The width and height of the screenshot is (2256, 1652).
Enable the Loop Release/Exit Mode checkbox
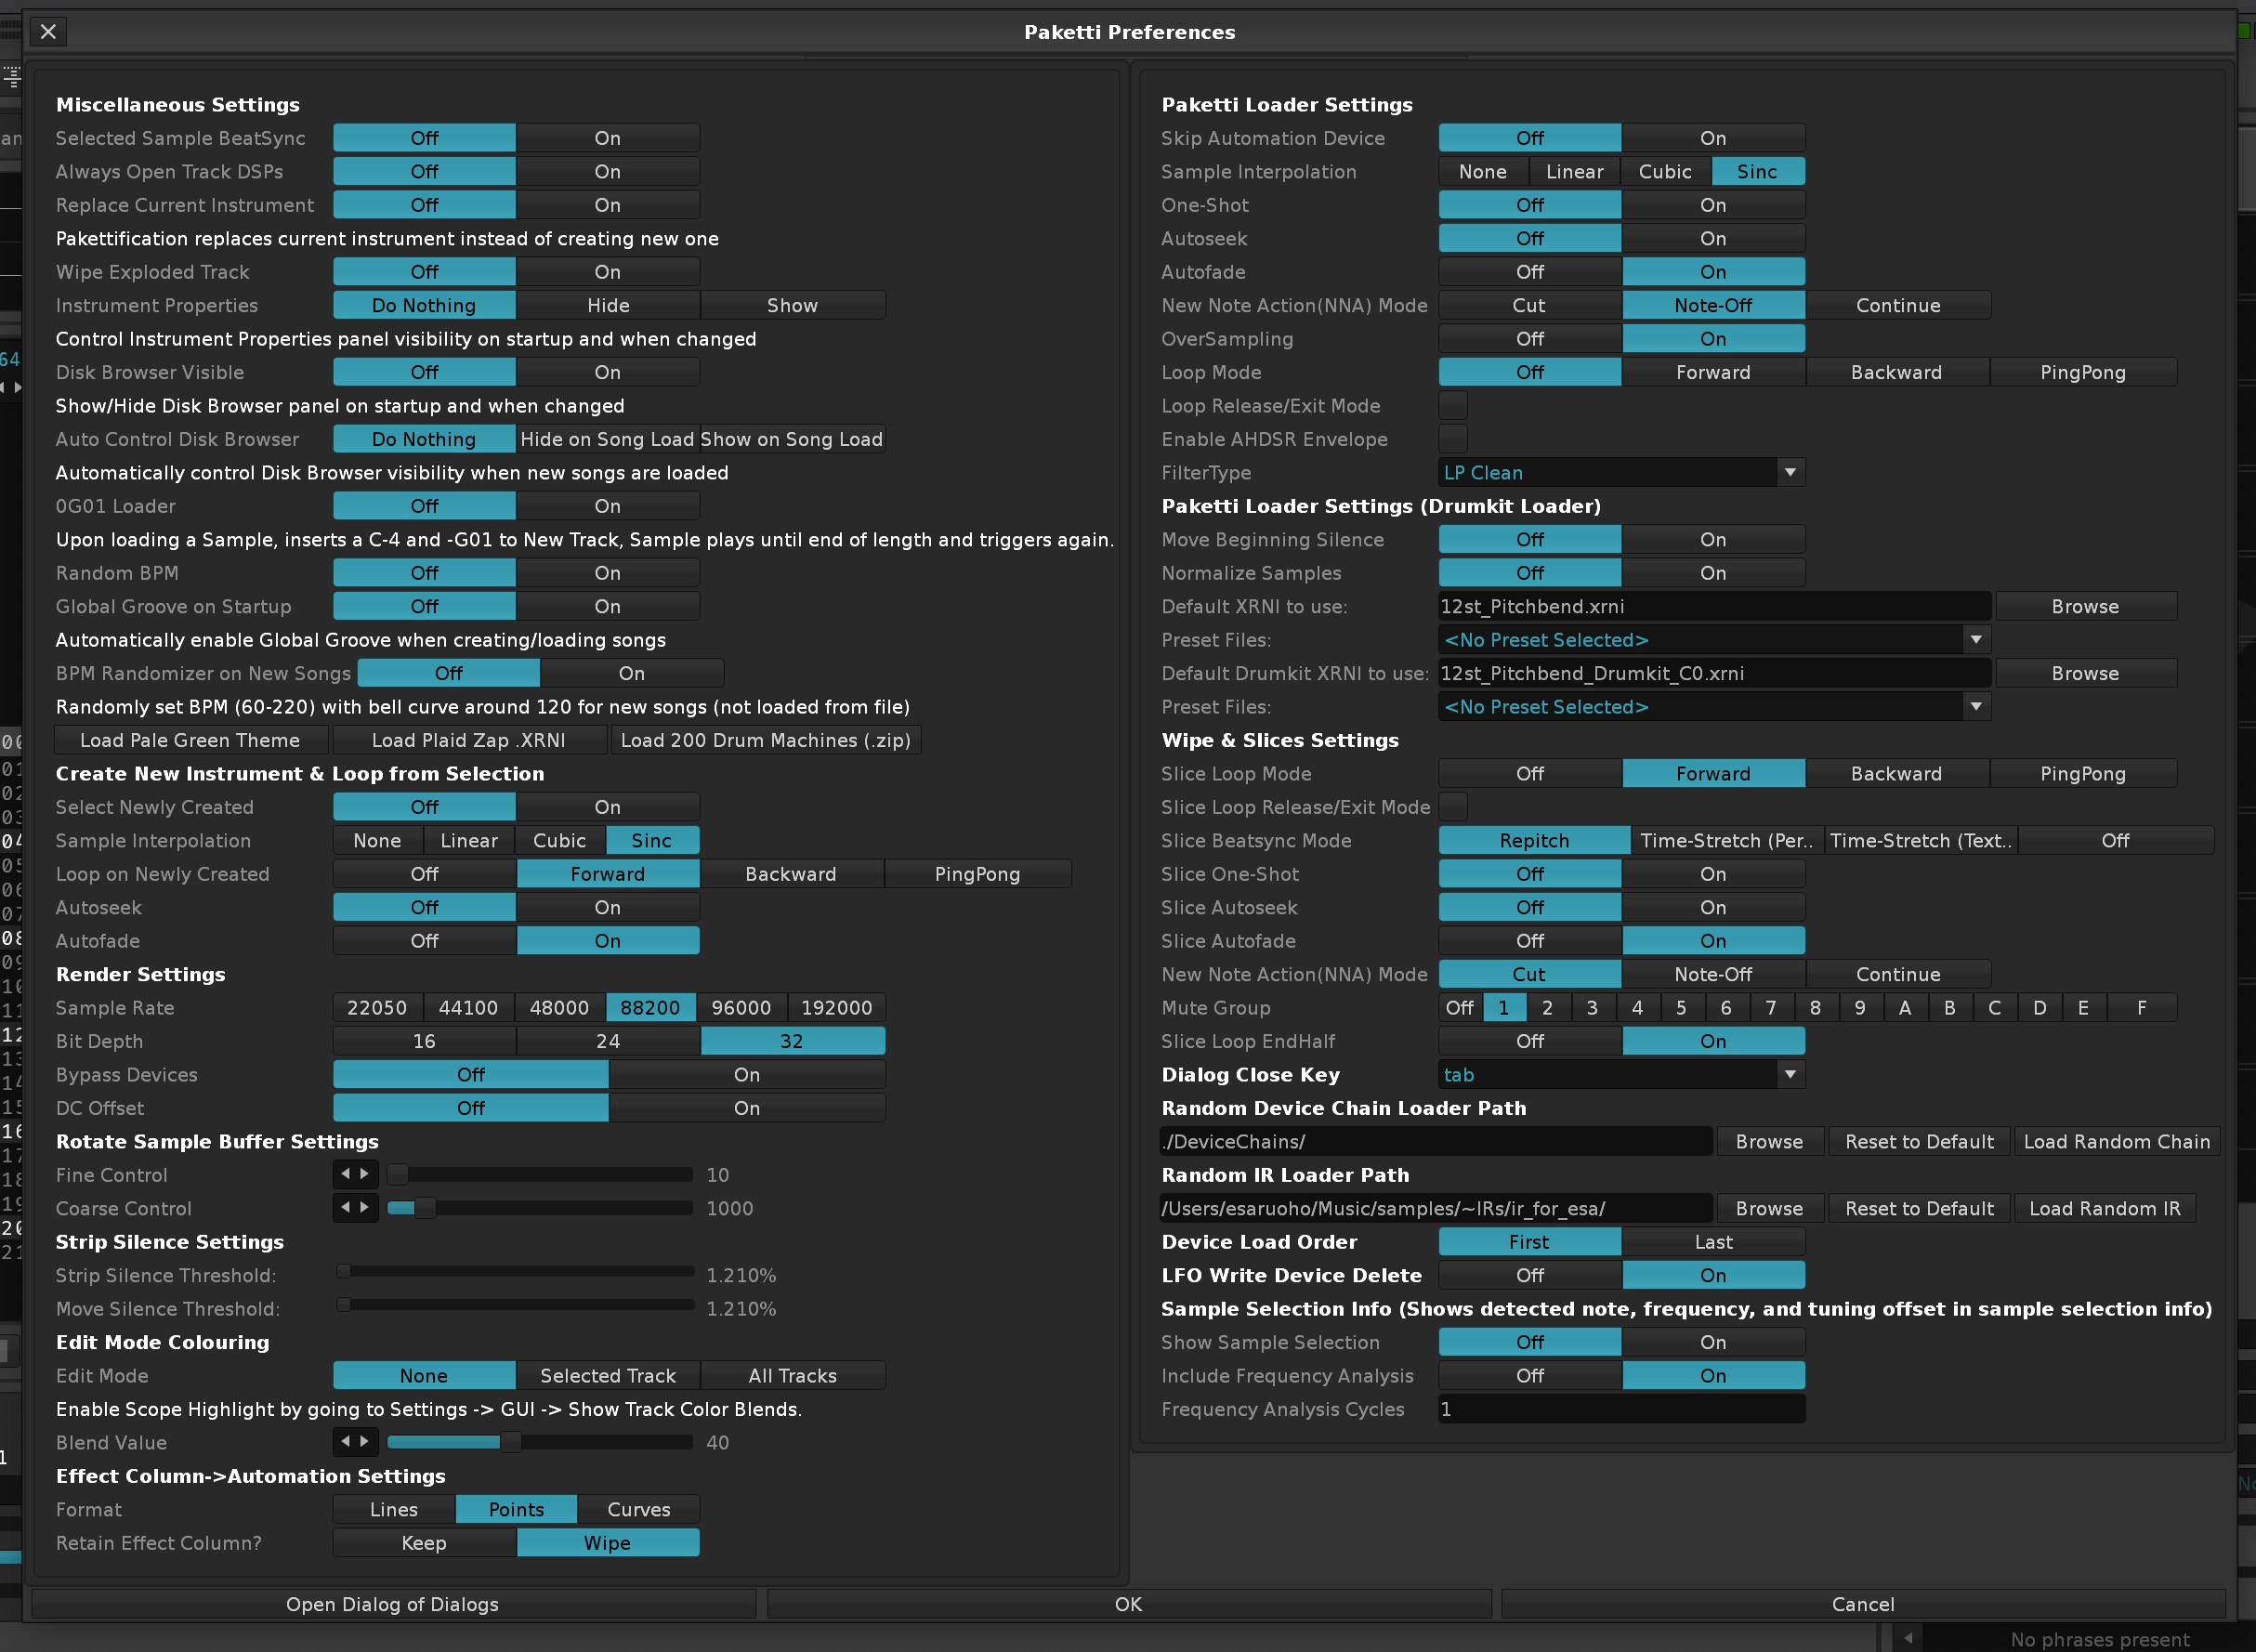pos(1452,405)
